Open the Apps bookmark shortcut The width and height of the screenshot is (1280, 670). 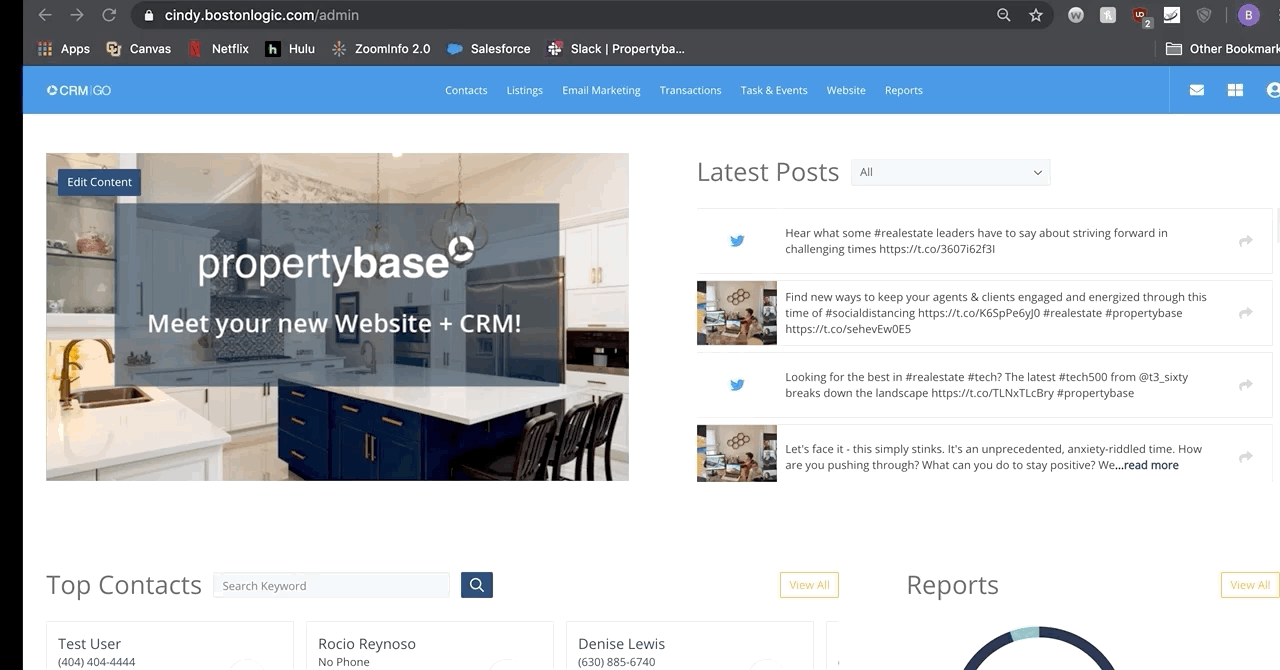click(63, 49)
